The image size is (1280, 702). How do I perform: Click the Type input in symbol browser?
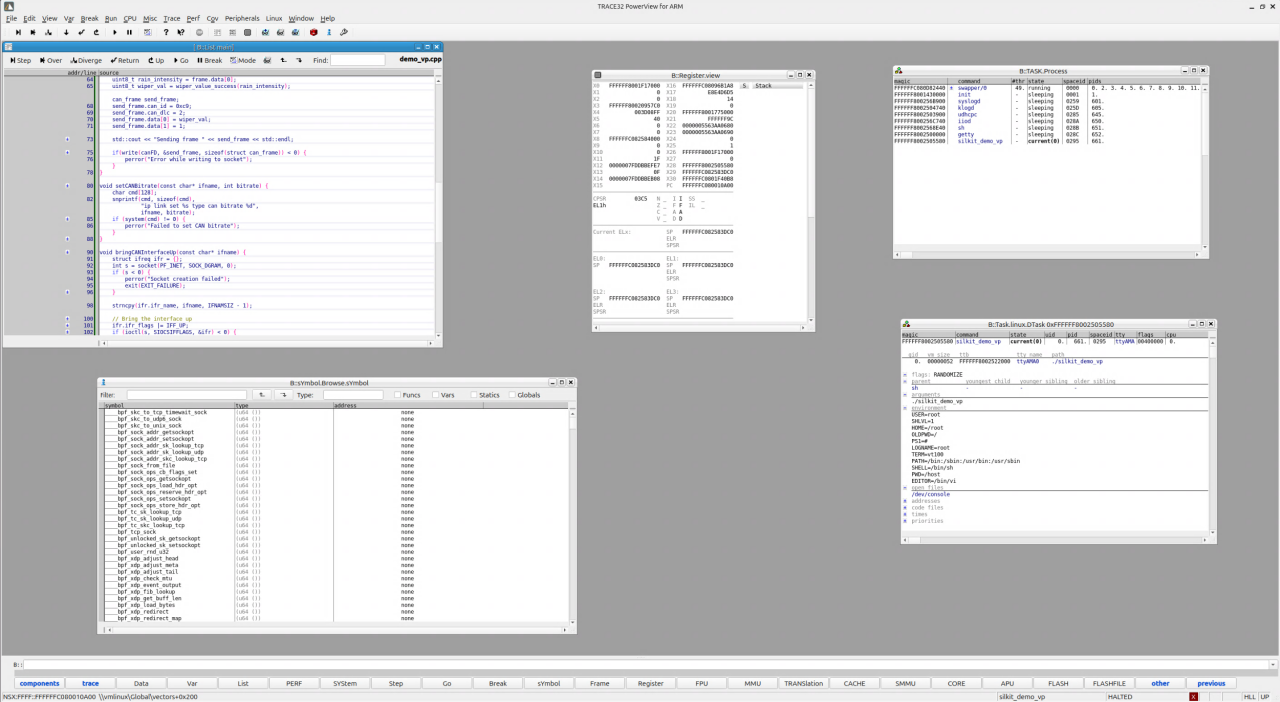click(353, 395)
